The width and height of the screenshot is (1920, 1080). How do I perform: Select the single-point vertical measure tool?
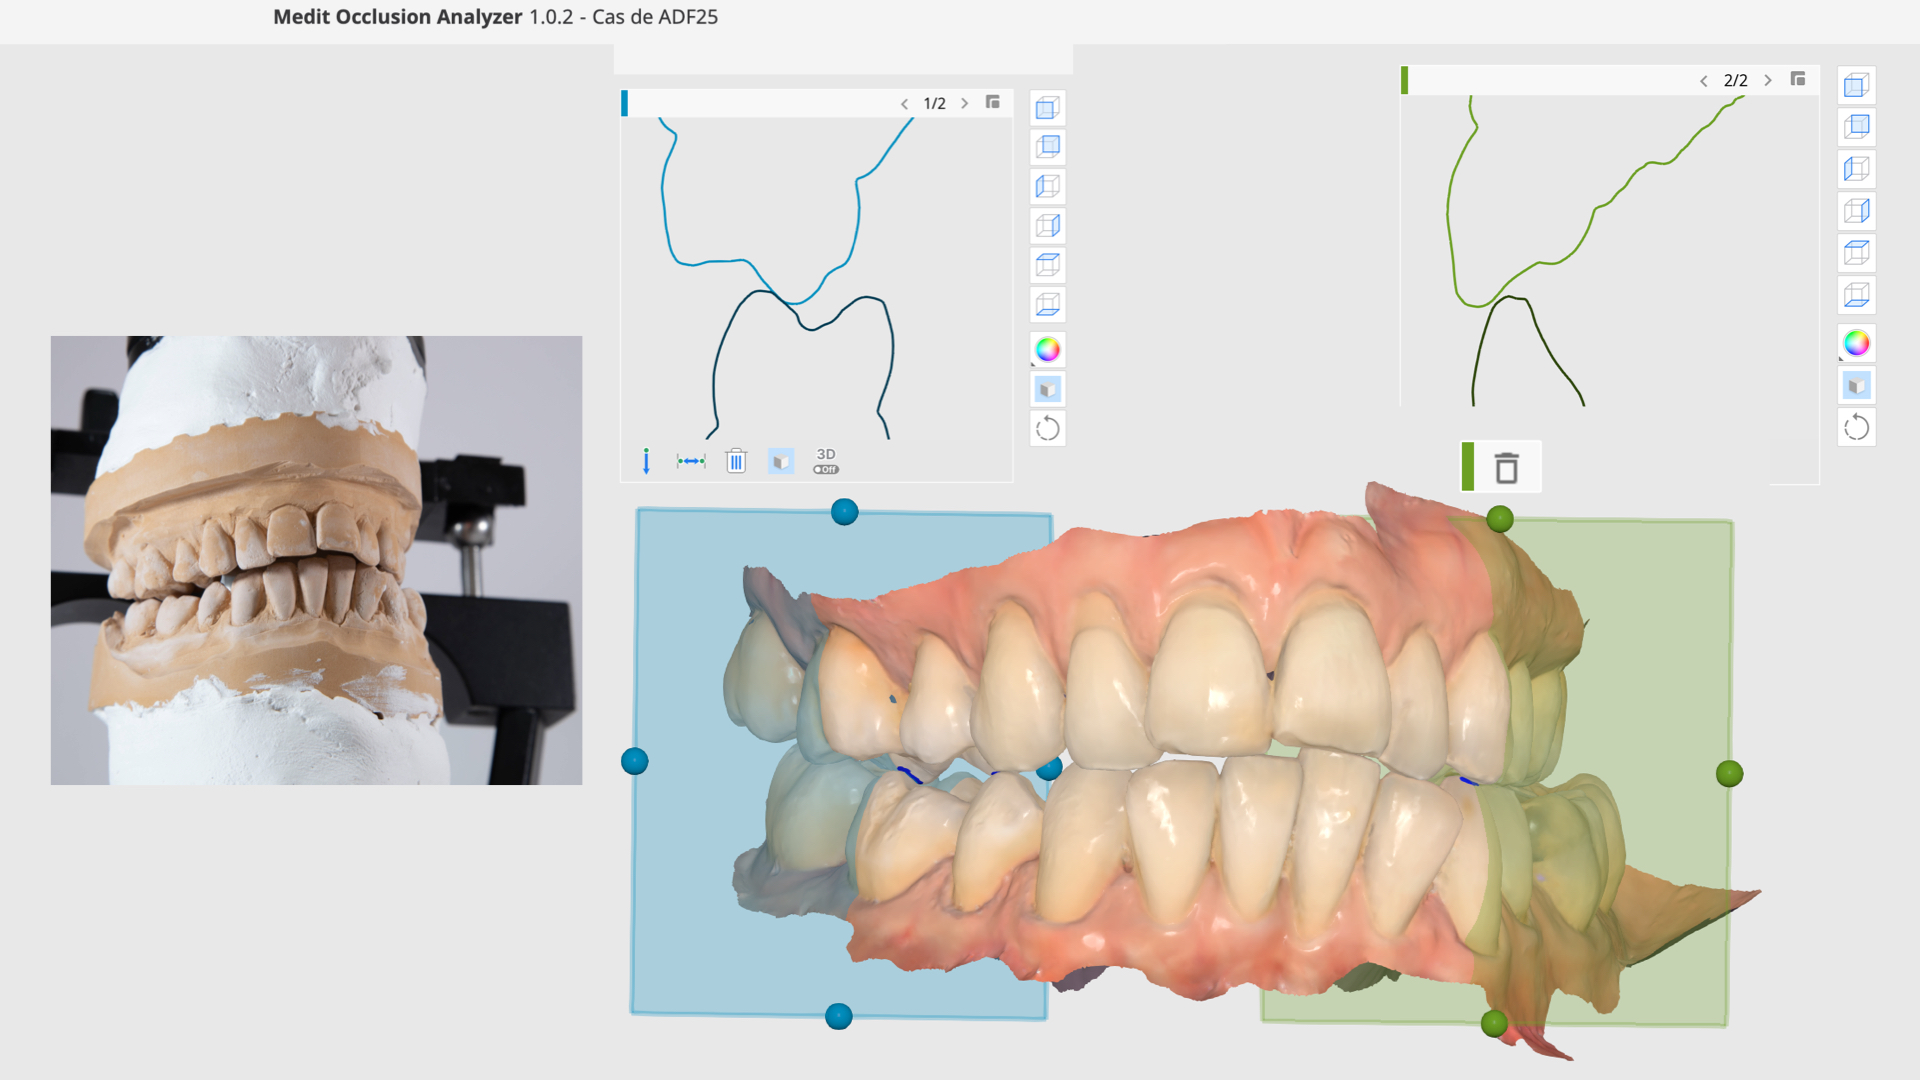[x=646, y=461]
